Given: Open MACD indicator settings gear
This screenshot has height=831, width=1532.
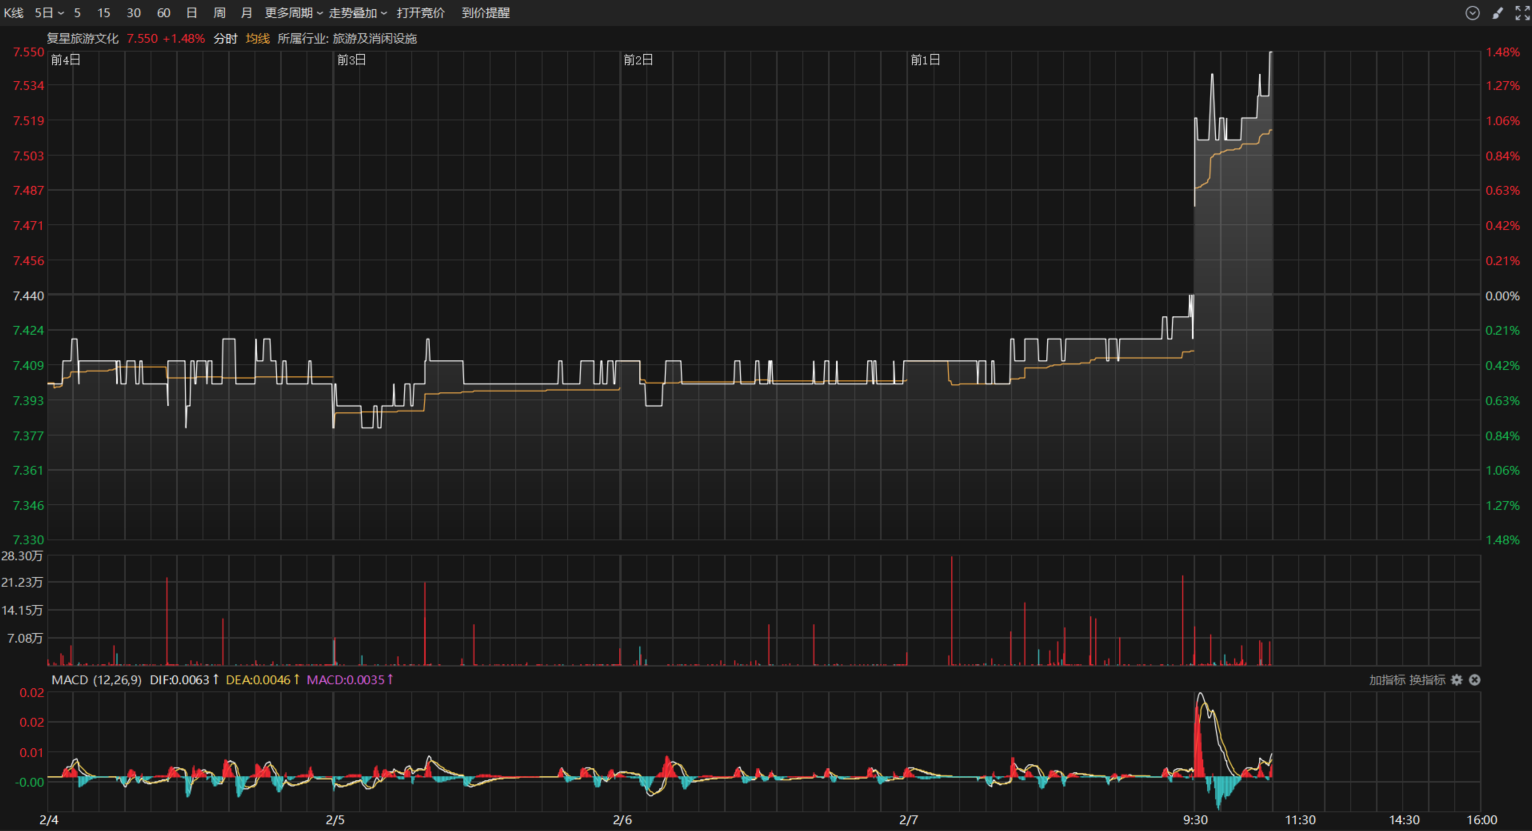Looking at the screenshot, I should point(1457,680).
